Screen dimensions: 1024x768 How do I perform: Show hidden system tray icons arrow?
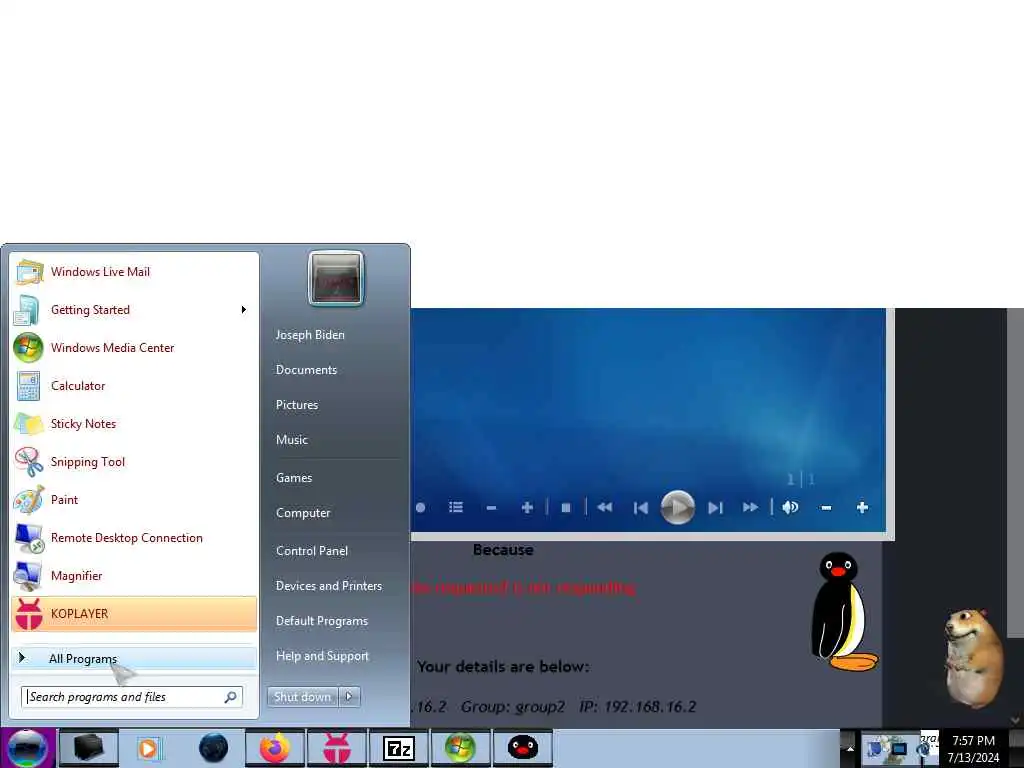849,748
